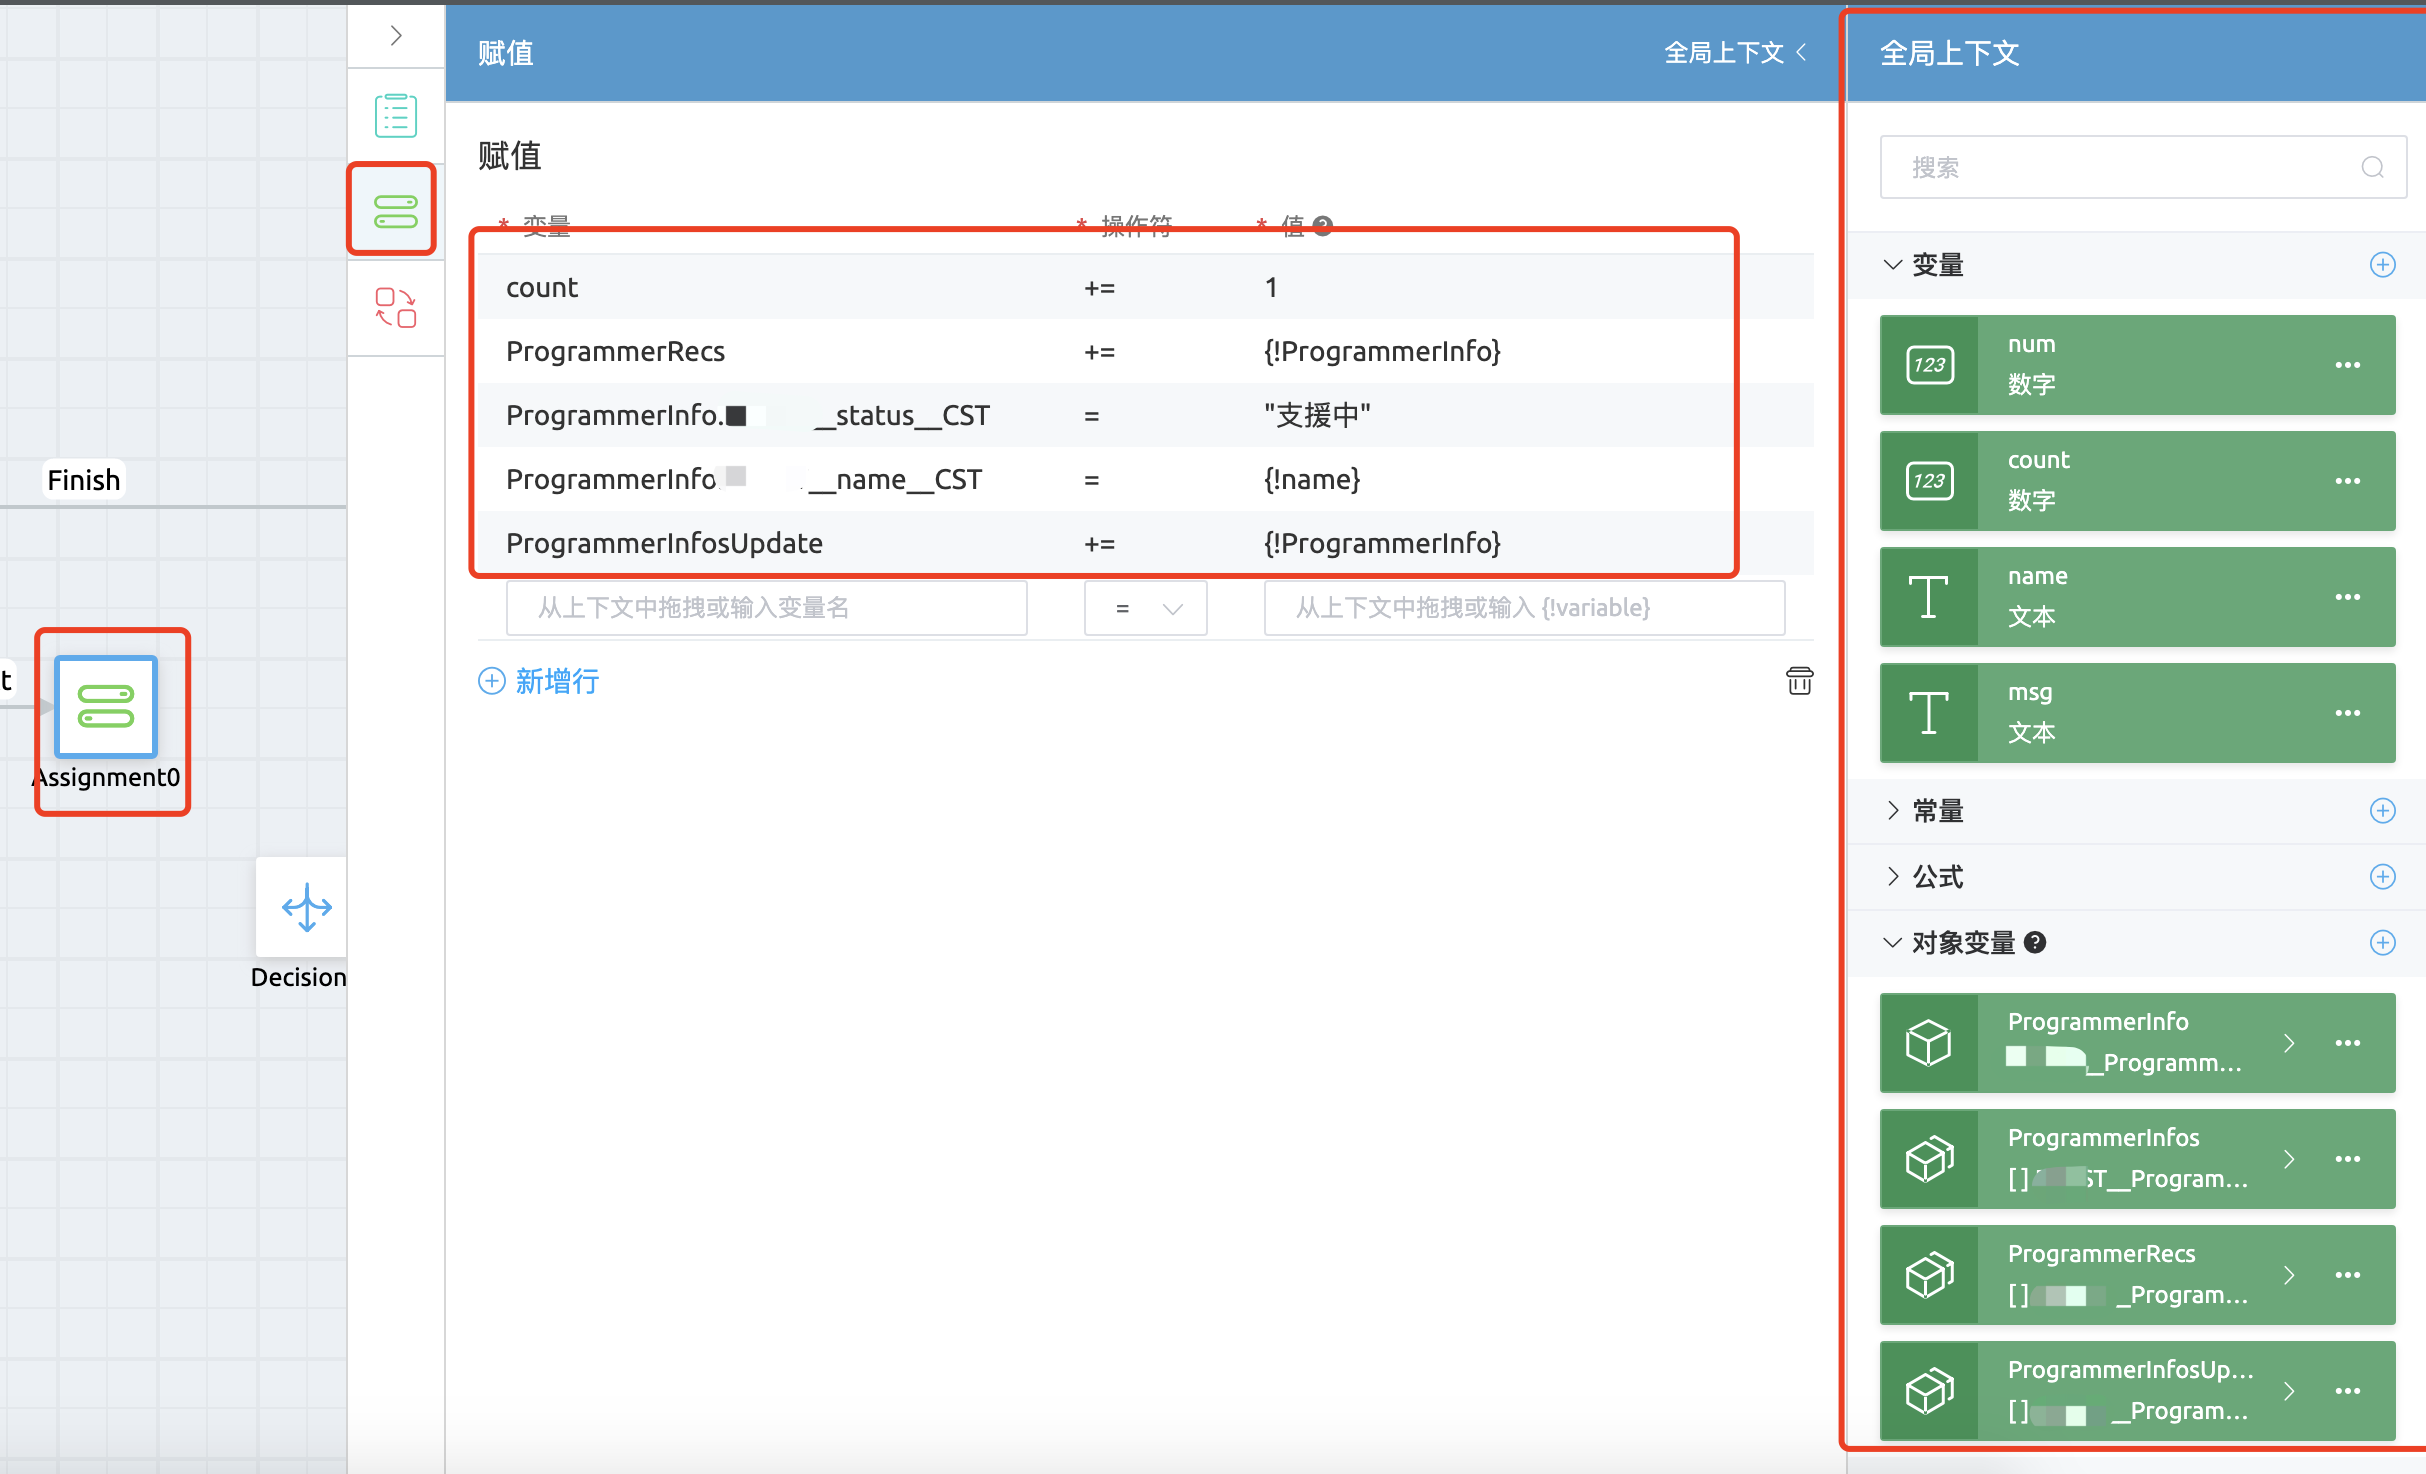Delete assignment rows with trash icon
Screen dimensions: 2426x1474
click(1799, 681)
